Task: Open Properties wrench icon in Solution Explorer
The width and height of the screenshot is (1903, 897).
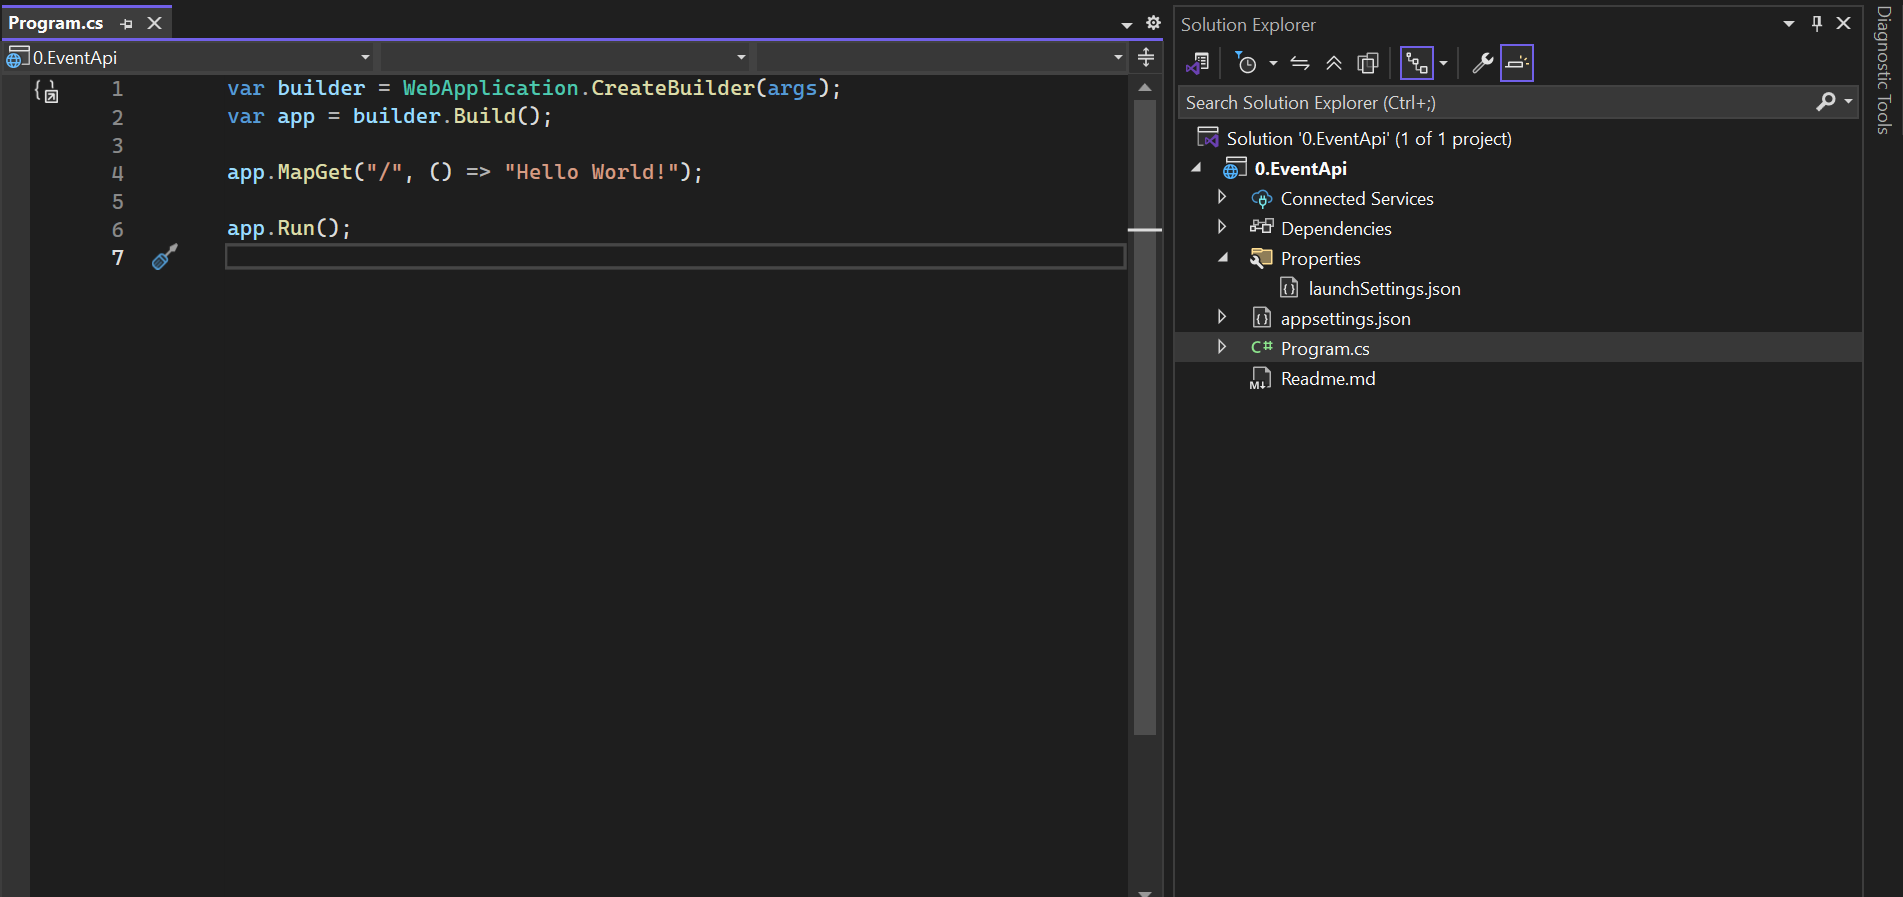Action: point(1483,63)
